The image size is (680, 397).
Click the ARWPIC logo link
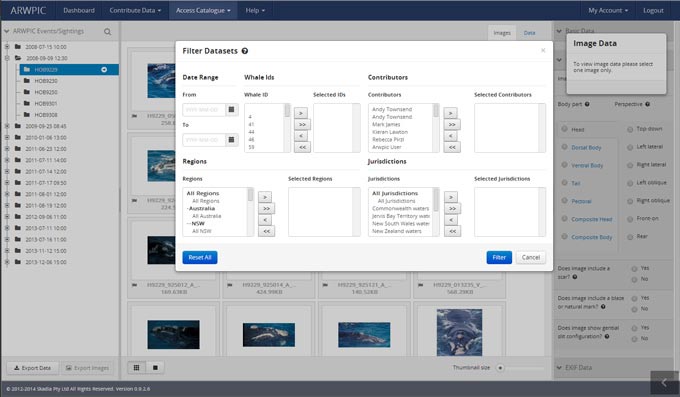click(x=28, y=10)
